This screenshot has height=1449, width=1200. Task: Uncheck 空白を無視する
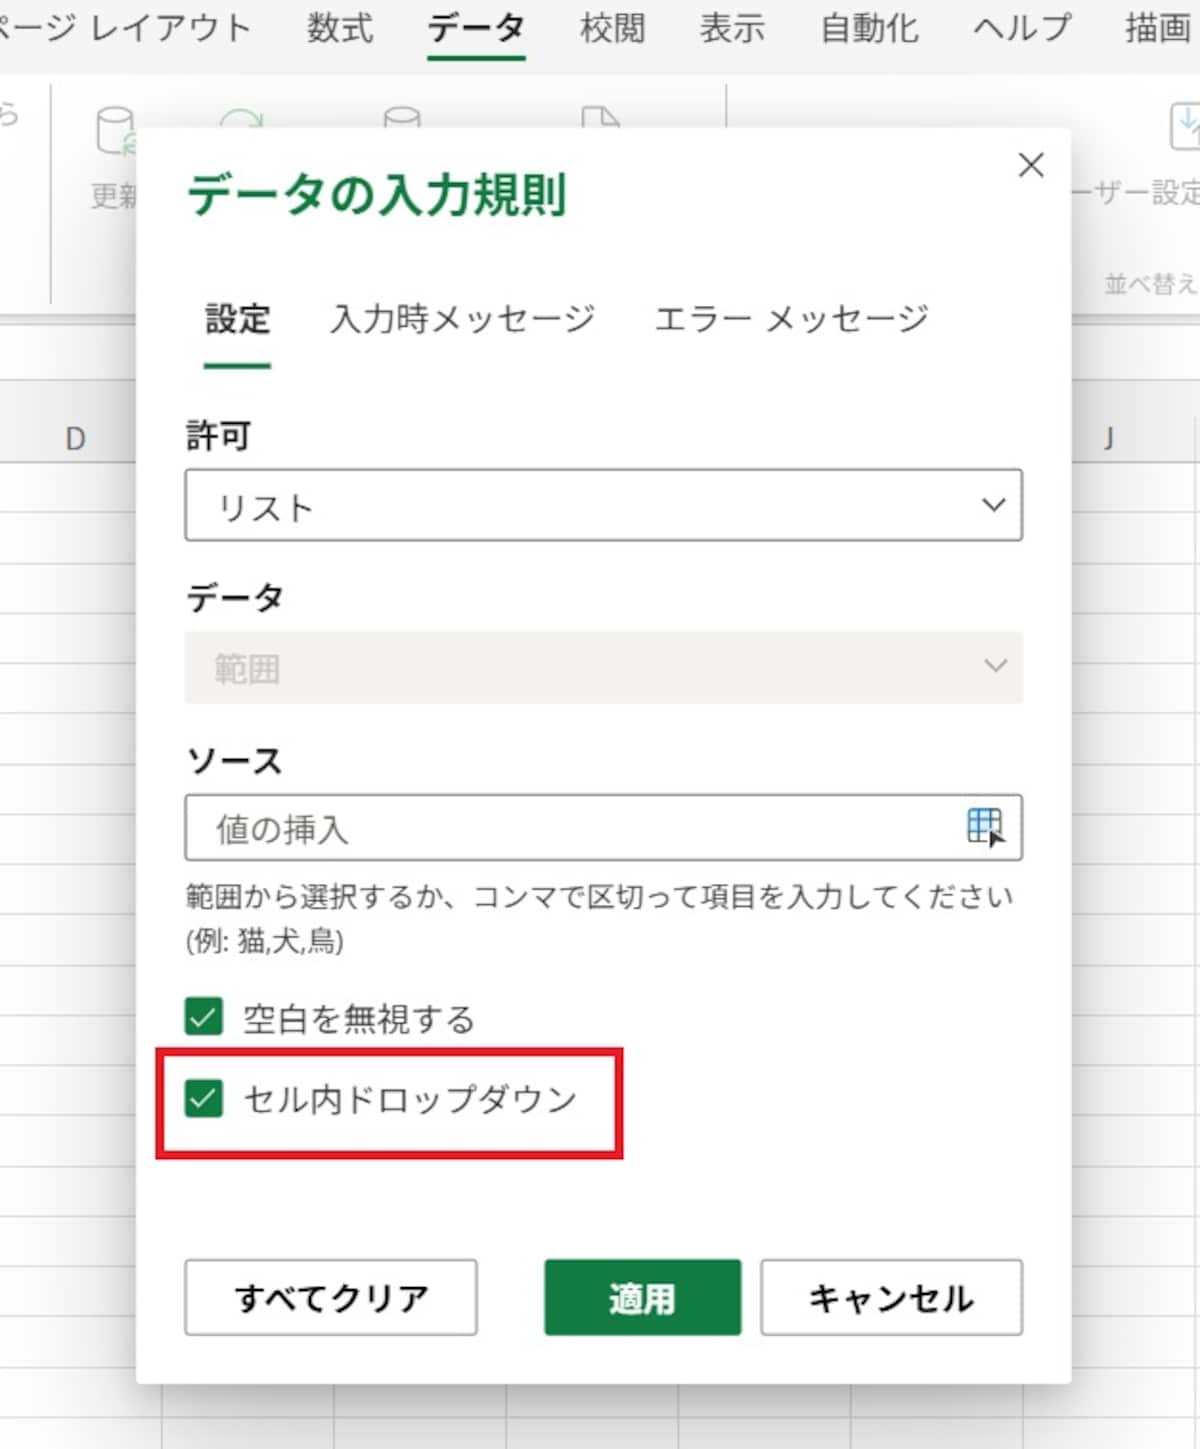click(x=203, y=1017)
